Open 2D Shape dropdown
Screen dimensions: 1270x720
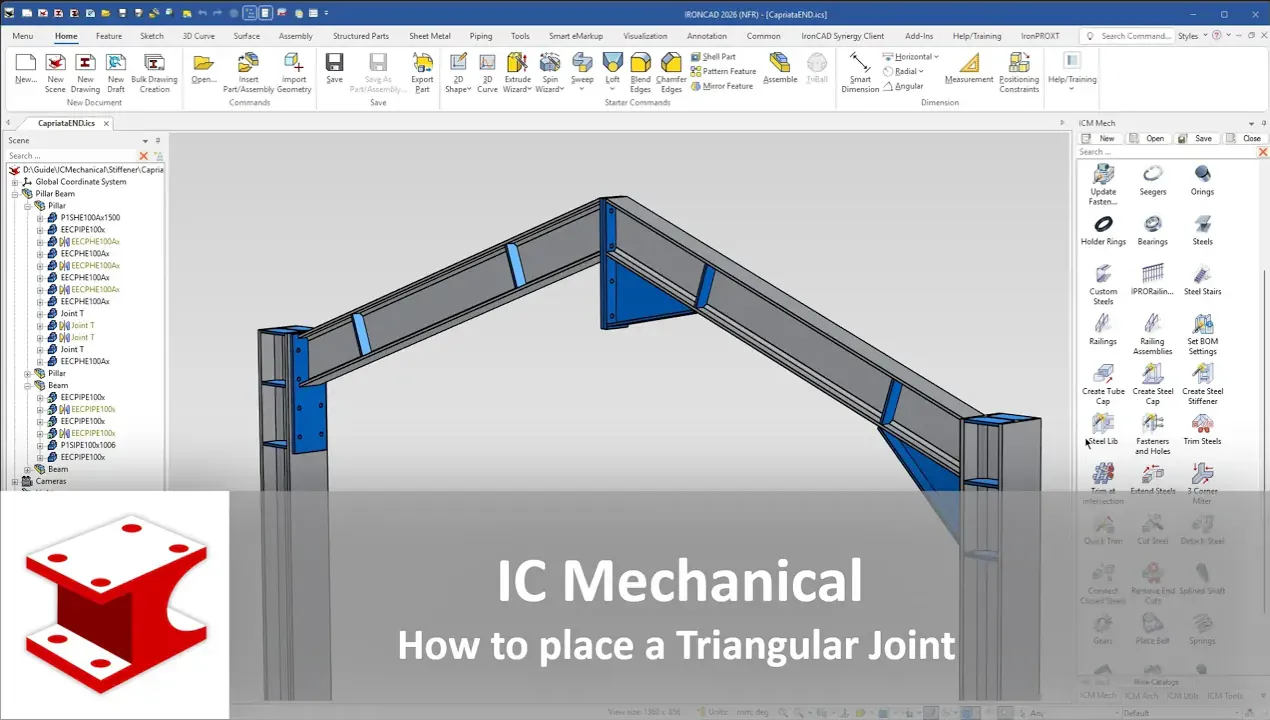tap(468, 89)
